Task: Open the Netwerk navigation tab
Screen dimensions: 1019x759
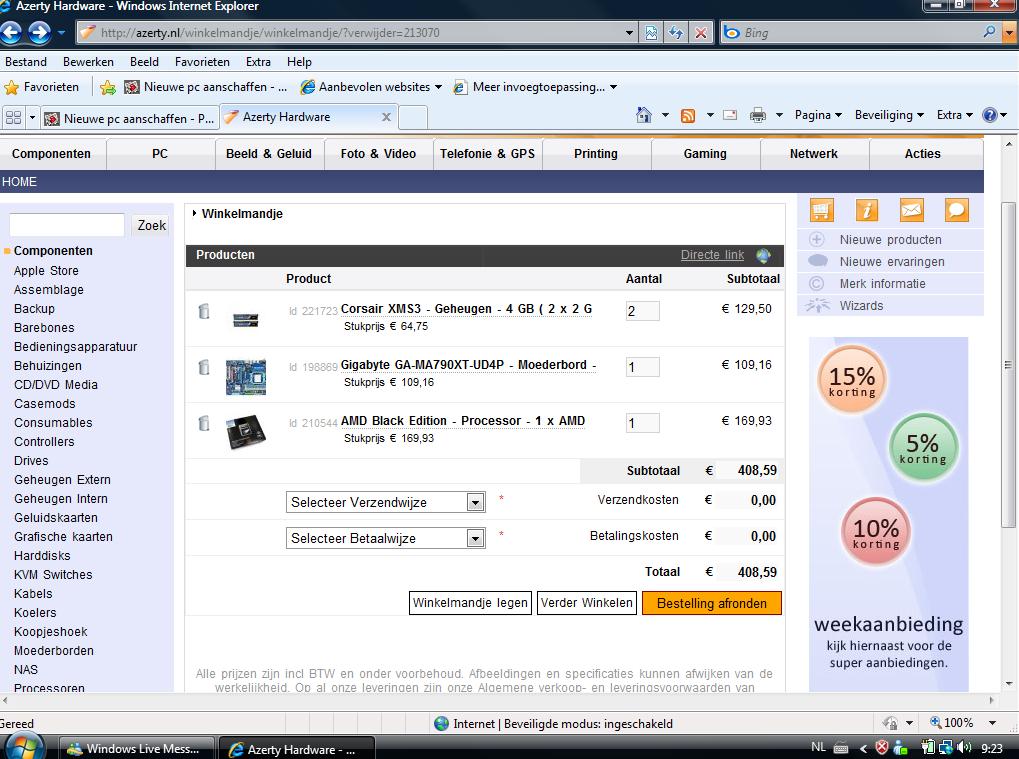Action: 814,154
